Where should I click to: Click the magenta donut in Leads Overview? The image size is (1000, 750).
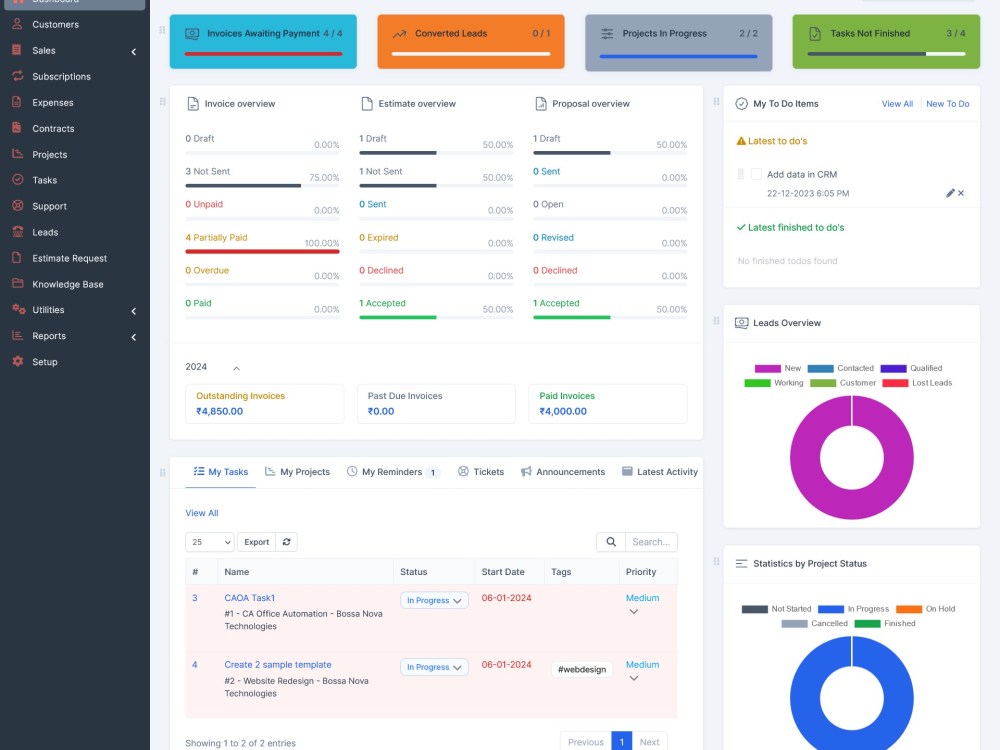(x=805, y=457)
